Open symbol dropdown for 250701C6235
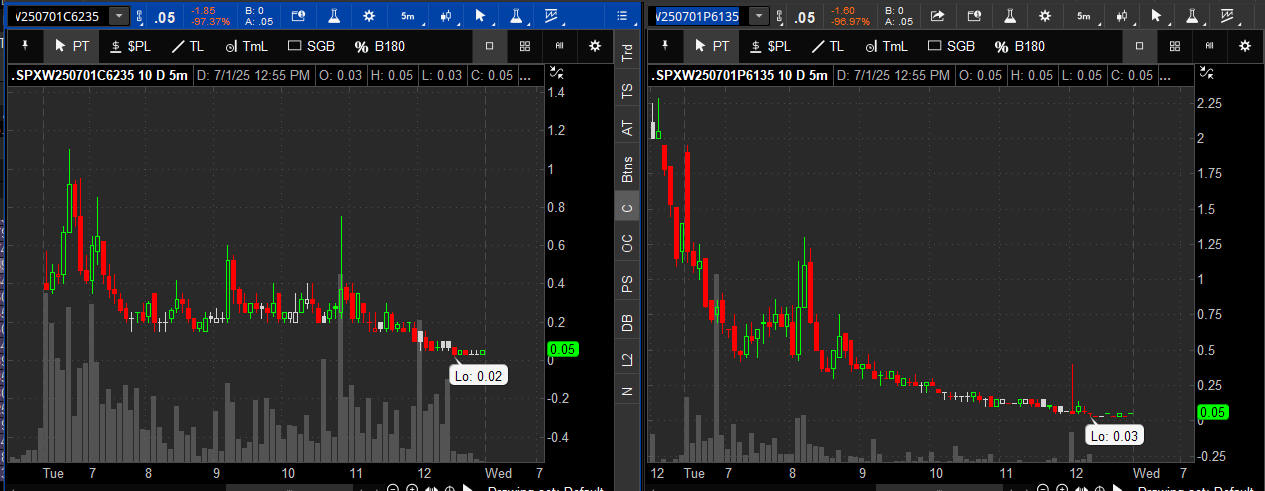The image size is (1265, 491). (x=119, y=16)
